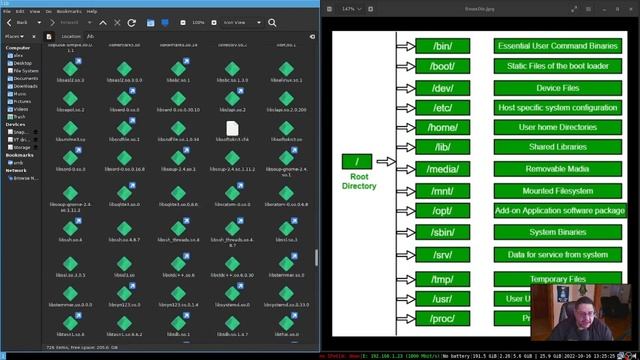Go up to the parent folder
This screenshot has height=360, width=640.
[x=103, y=23]
